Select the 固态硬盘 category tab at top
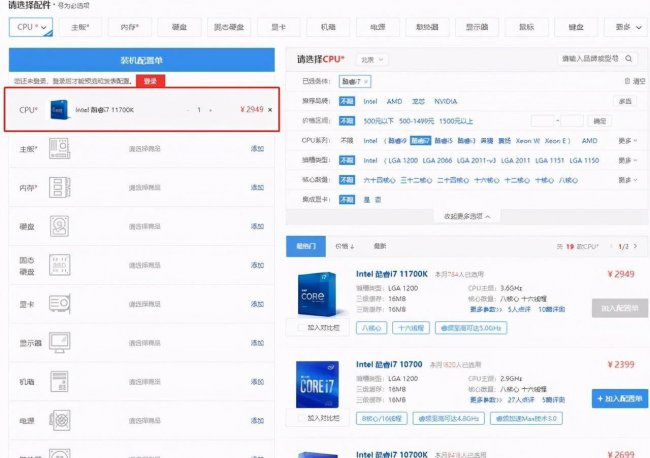Screen dimensions: 650x458 pyautogui.click(x=229, y=27)
